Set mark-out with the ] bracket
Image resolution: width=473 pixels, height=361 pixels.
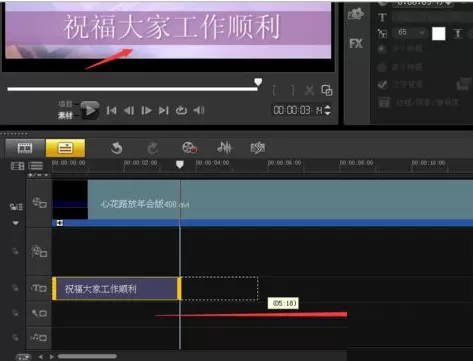click(x=292, y=90)
